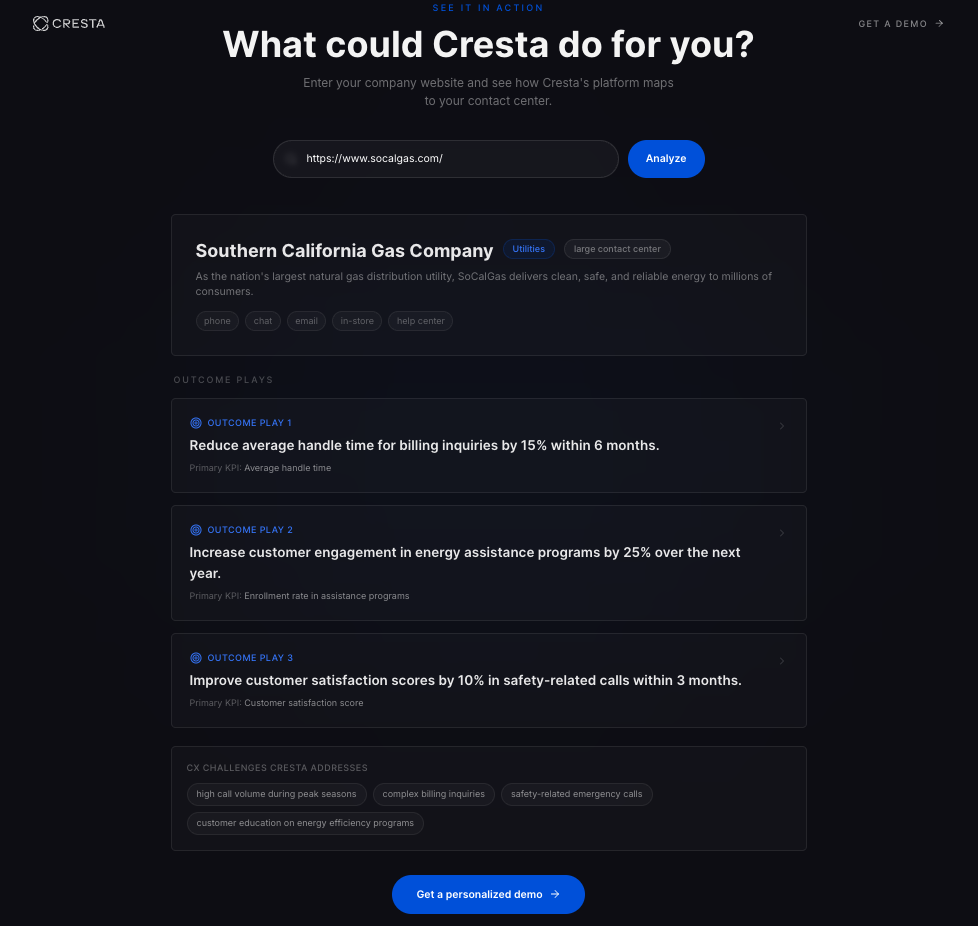Toggle the phone channel tag
978x926 pixels.
217,321
